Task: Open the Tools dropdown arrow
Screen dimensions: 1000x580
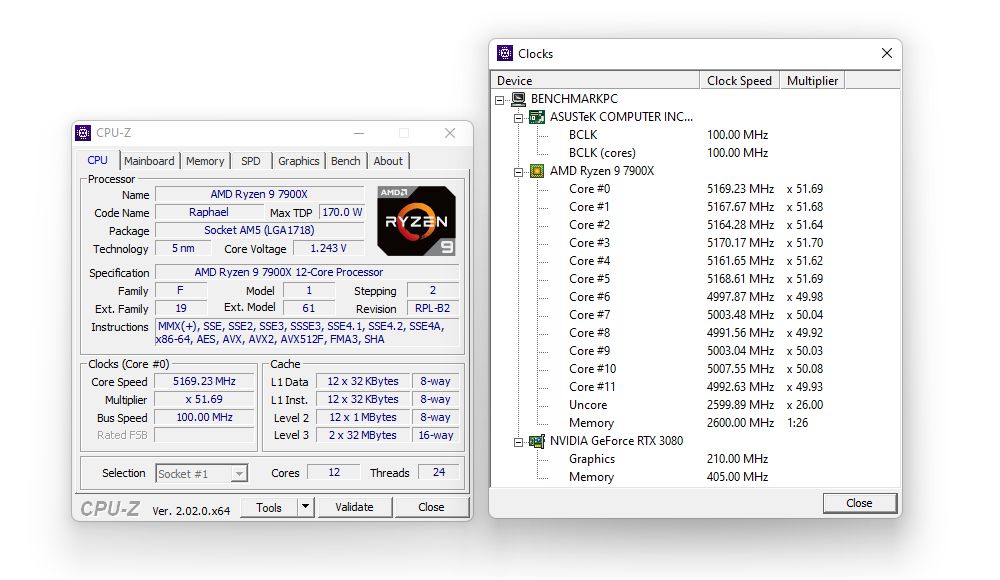Action: click(305, 507)
